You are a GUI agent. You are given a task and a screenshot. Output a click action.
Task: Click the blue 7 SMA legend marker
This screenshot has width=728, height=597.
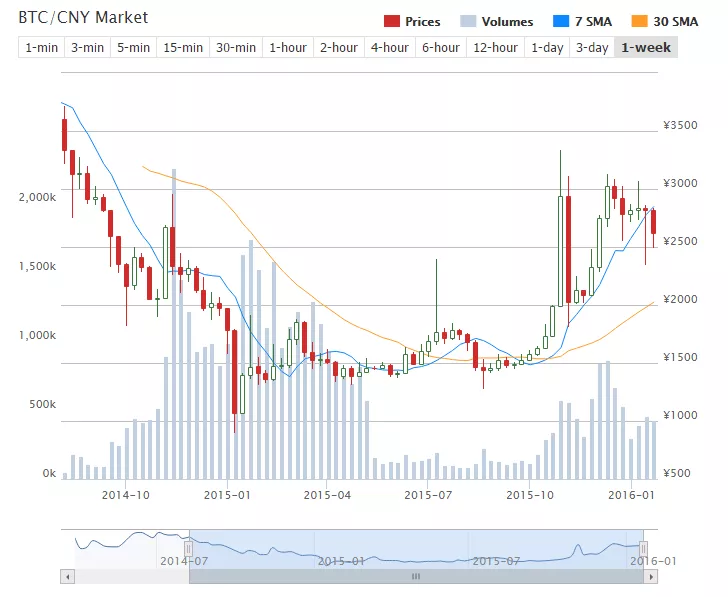click(x=559, y=21)
